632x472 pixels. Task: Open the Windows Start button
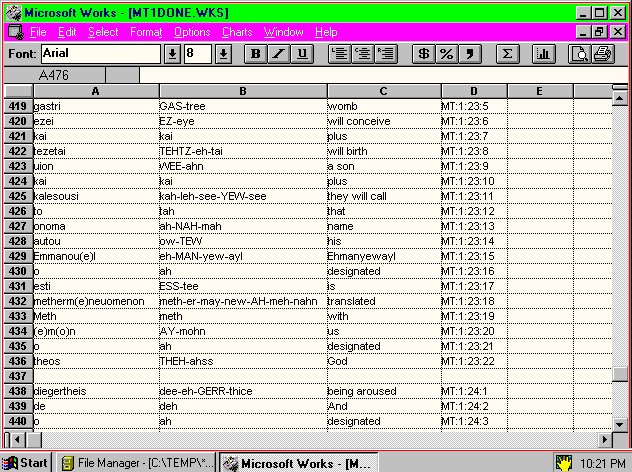(26, 463)
